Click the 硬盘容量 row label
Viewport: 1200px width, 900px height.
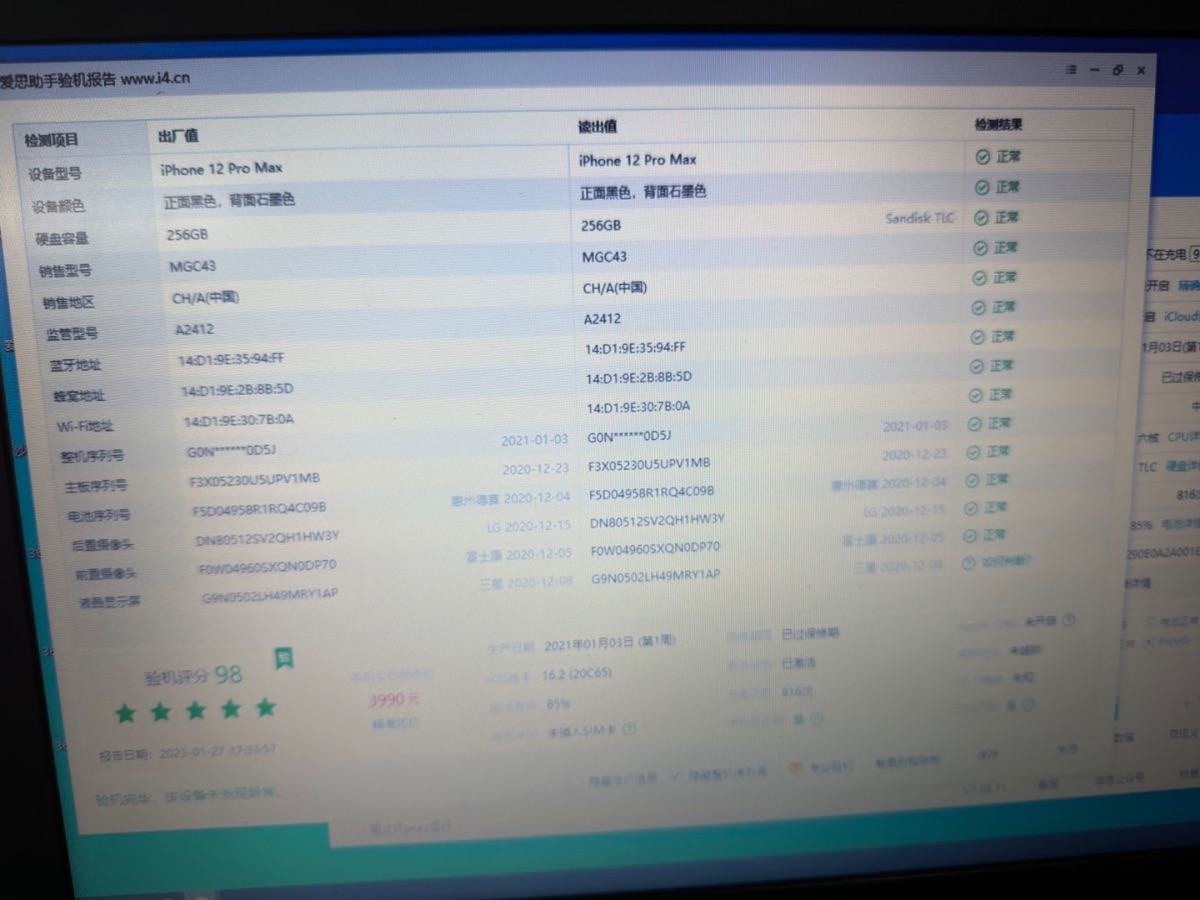[x=62, y=239]
